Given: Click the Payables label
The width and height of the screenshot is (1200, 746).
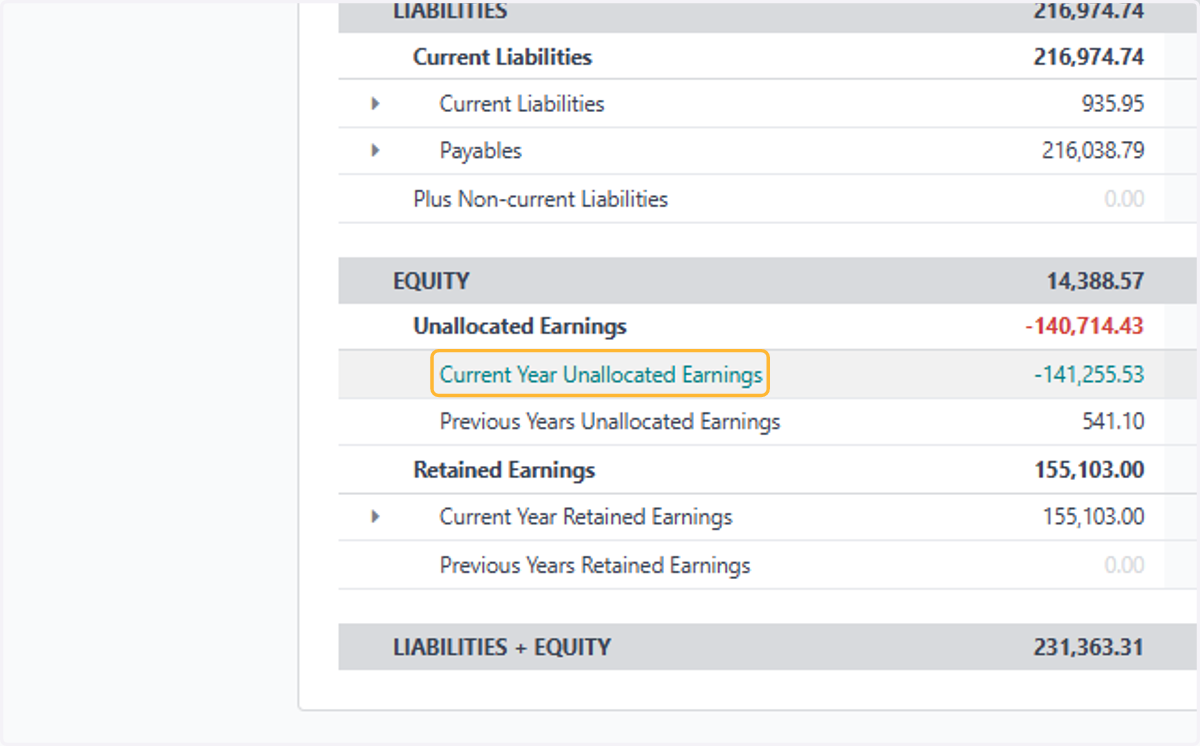Looking at the screenshot, I should click(x=481, y=151).
